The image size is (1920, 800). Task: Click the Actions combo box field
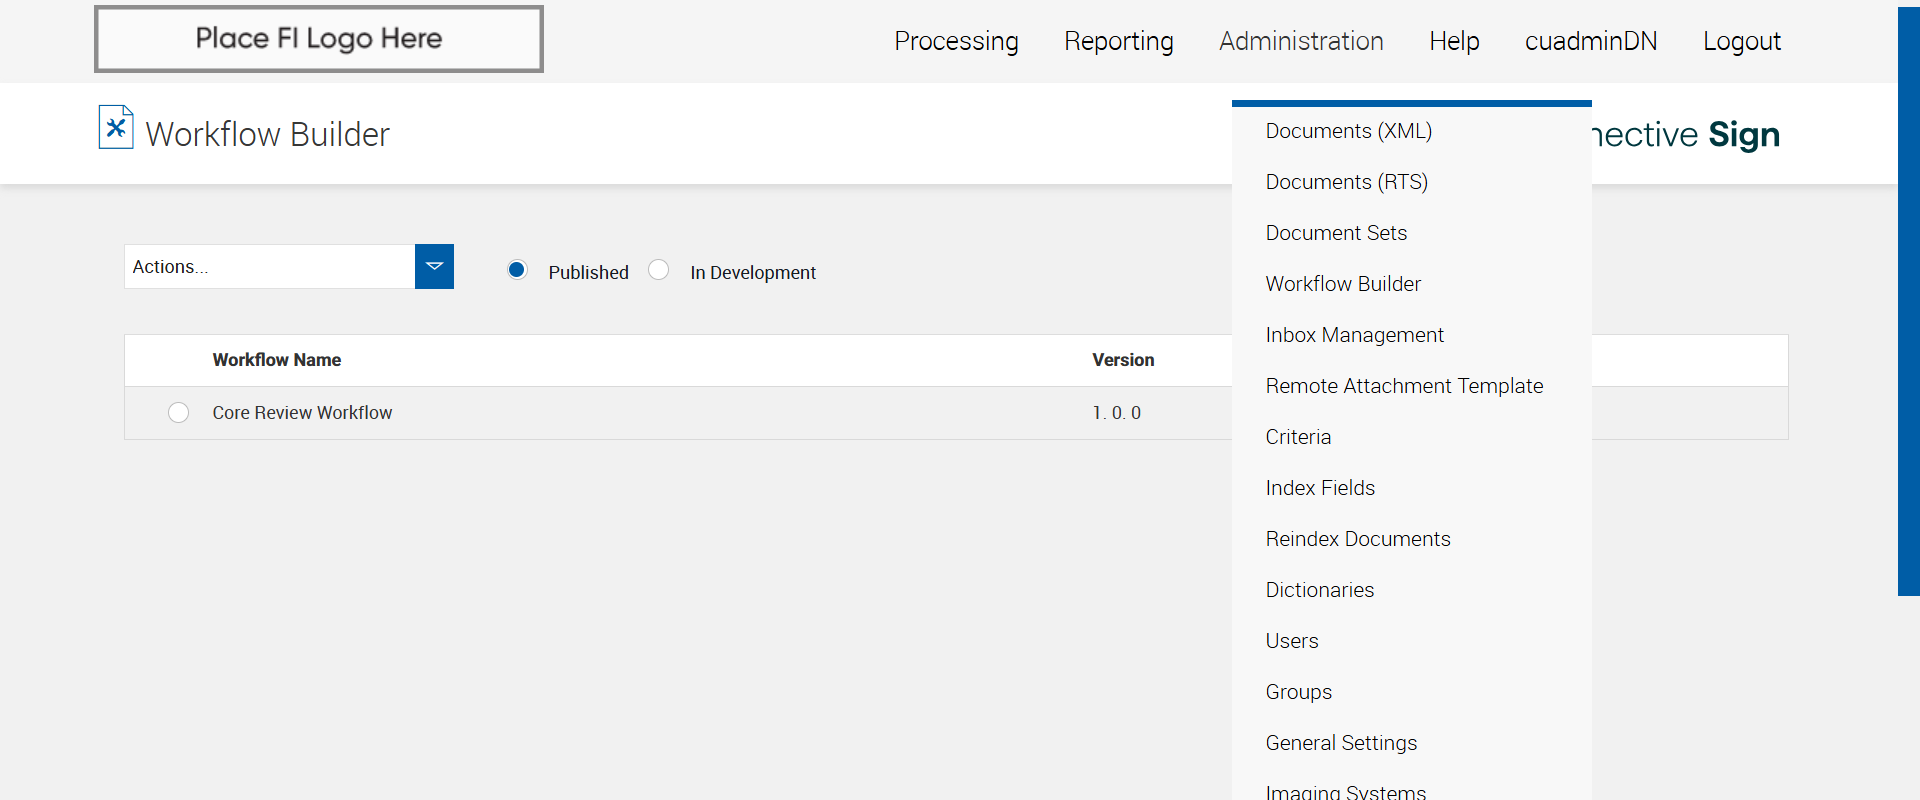click(269, 267)
